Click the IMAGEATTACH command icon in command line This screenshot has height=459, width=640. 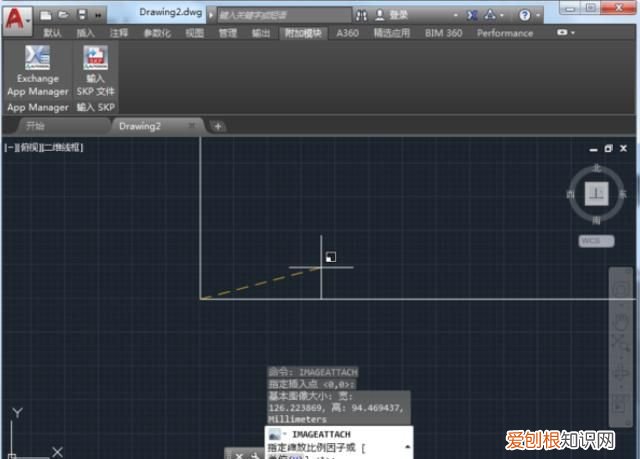[275, 434]
